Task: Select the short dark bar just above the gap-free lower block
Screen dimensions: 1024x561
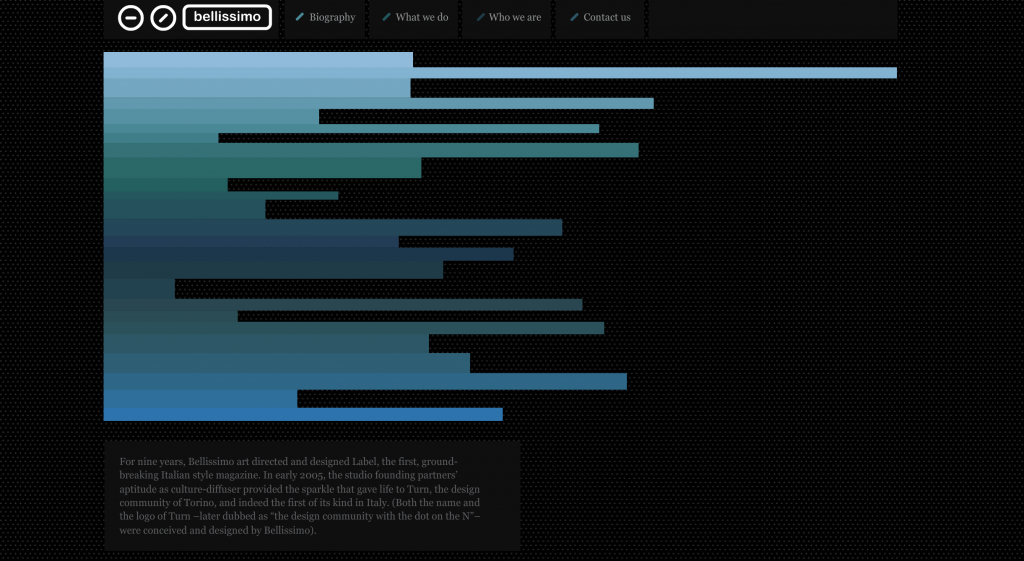Action: click(139, 288)
